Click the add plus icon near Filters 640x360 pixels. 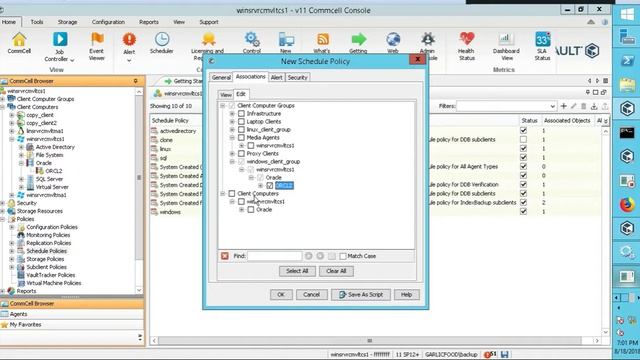point(564,106)
